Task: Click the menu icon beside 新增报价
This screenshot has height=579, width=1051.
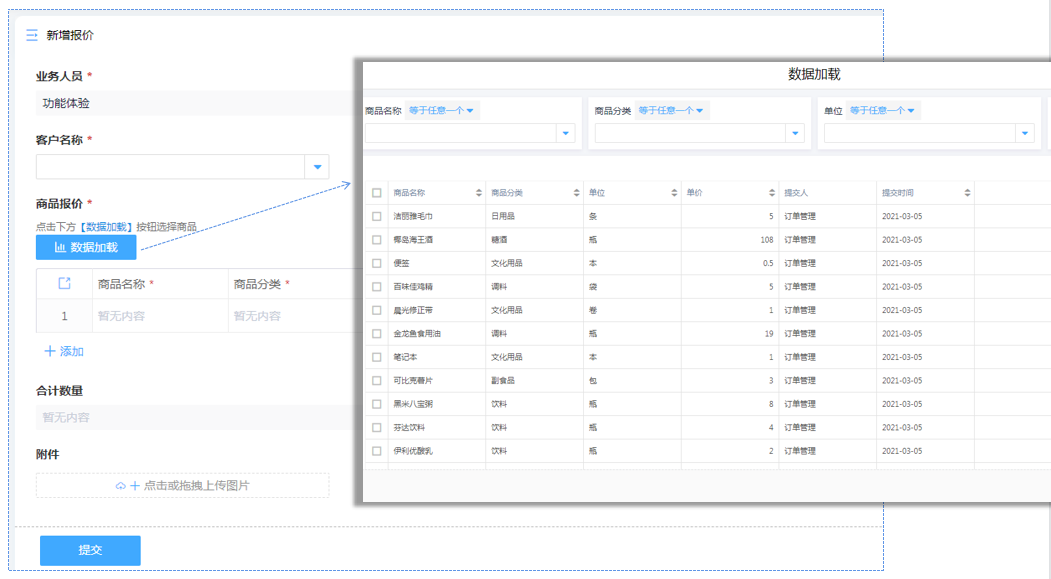Action: (31, 35)
